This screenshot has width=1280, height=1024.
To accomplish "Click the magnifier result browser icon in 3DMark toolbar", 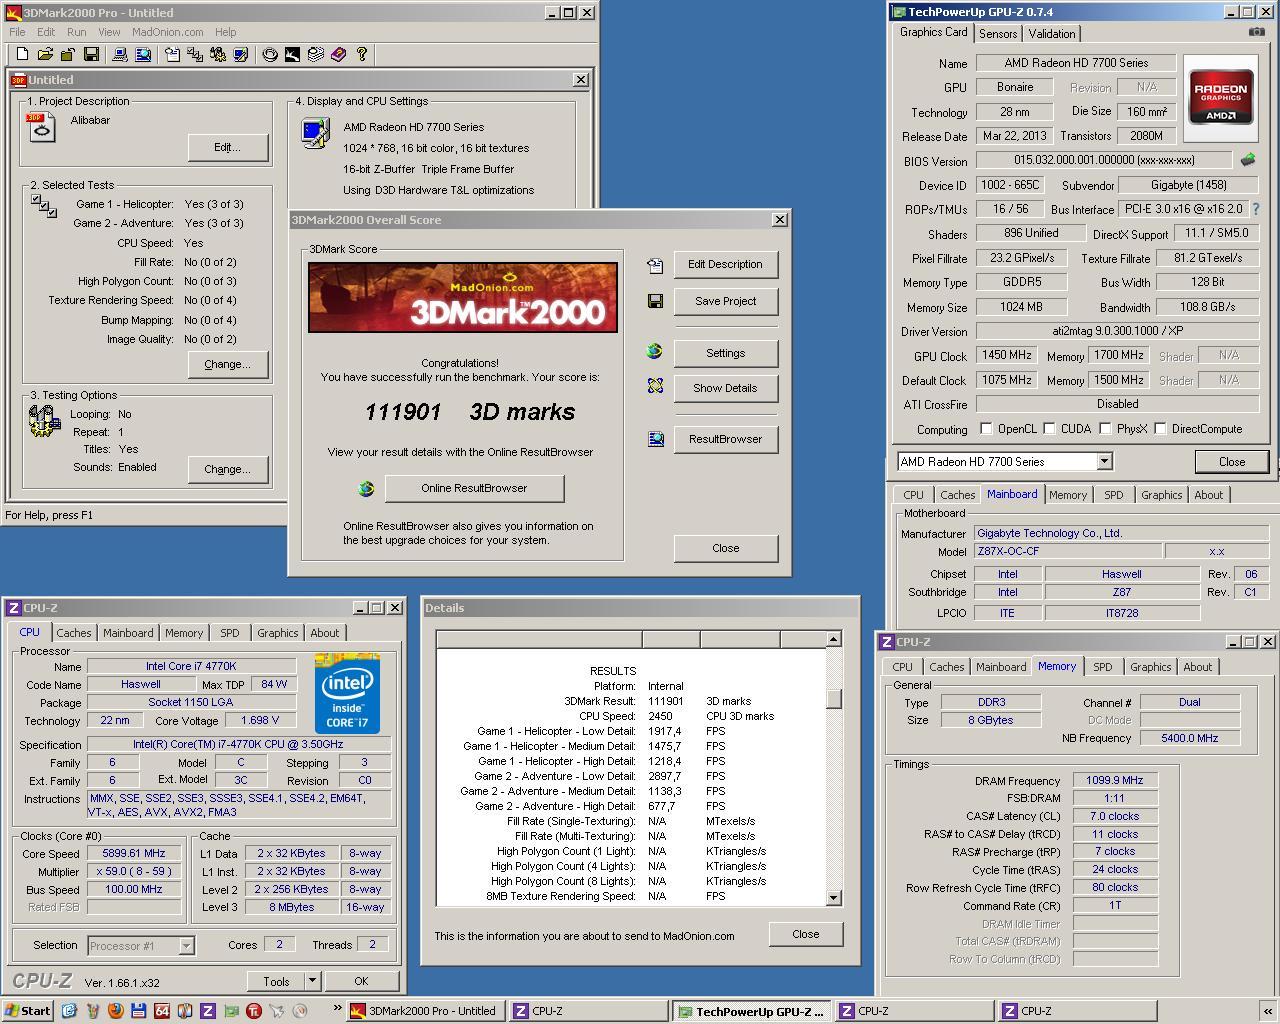I will (x=143, y=55).
